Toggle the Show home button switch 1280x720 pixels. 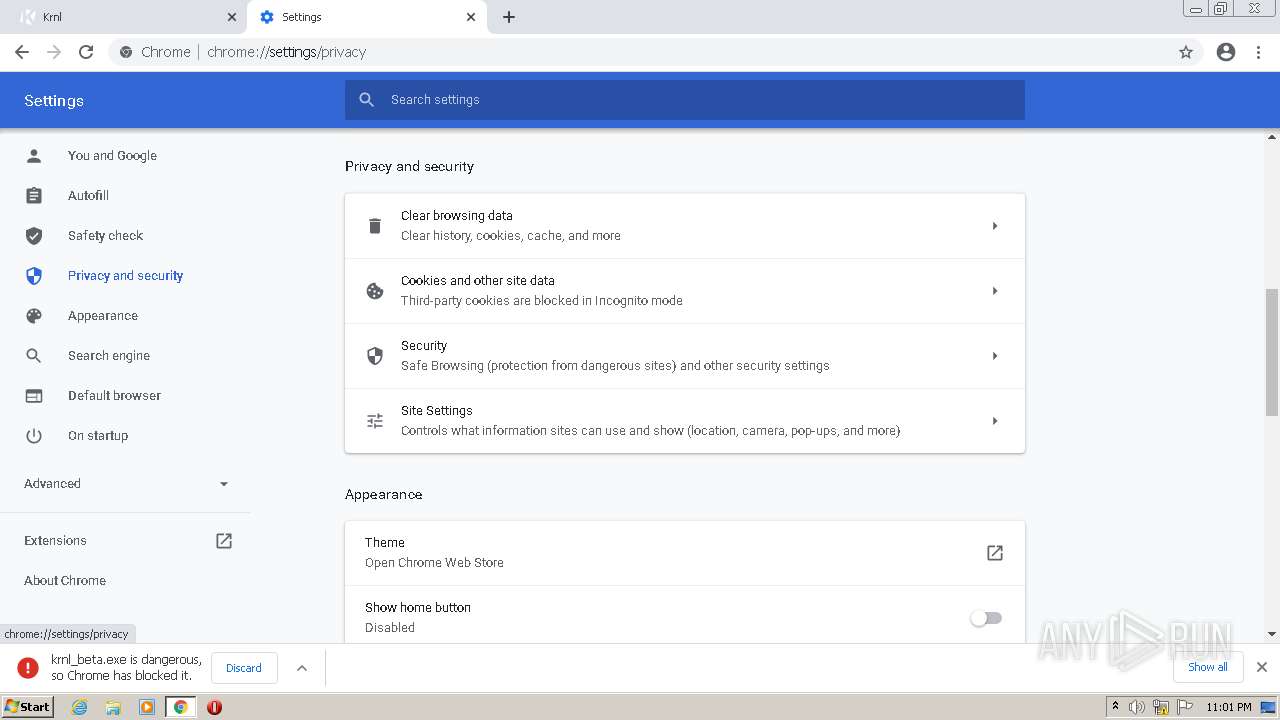click(986, 618)
